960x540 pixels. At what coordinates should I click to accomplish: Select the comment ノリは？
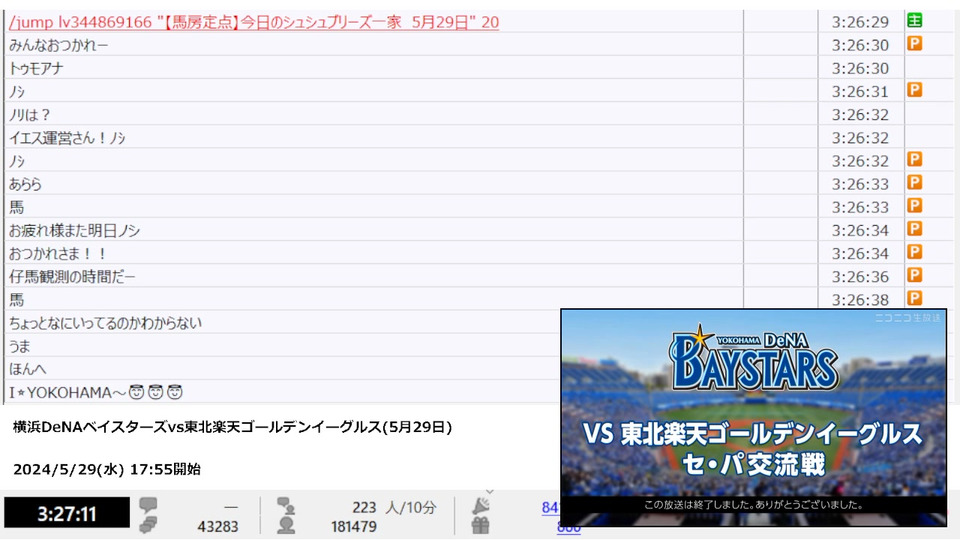(29, 115)
